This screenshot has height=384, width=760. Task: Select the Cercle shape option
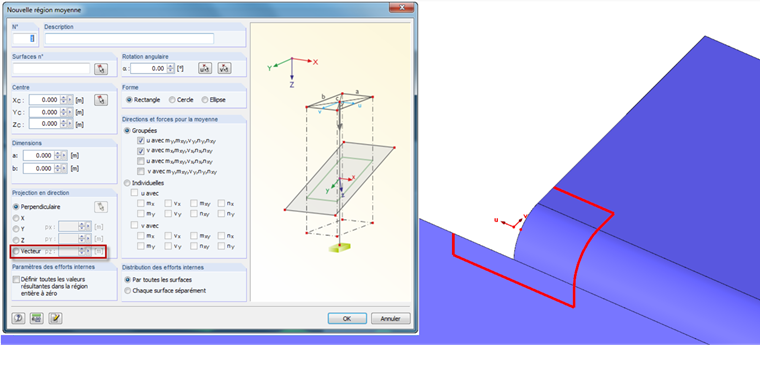click(x=172, y=100)
